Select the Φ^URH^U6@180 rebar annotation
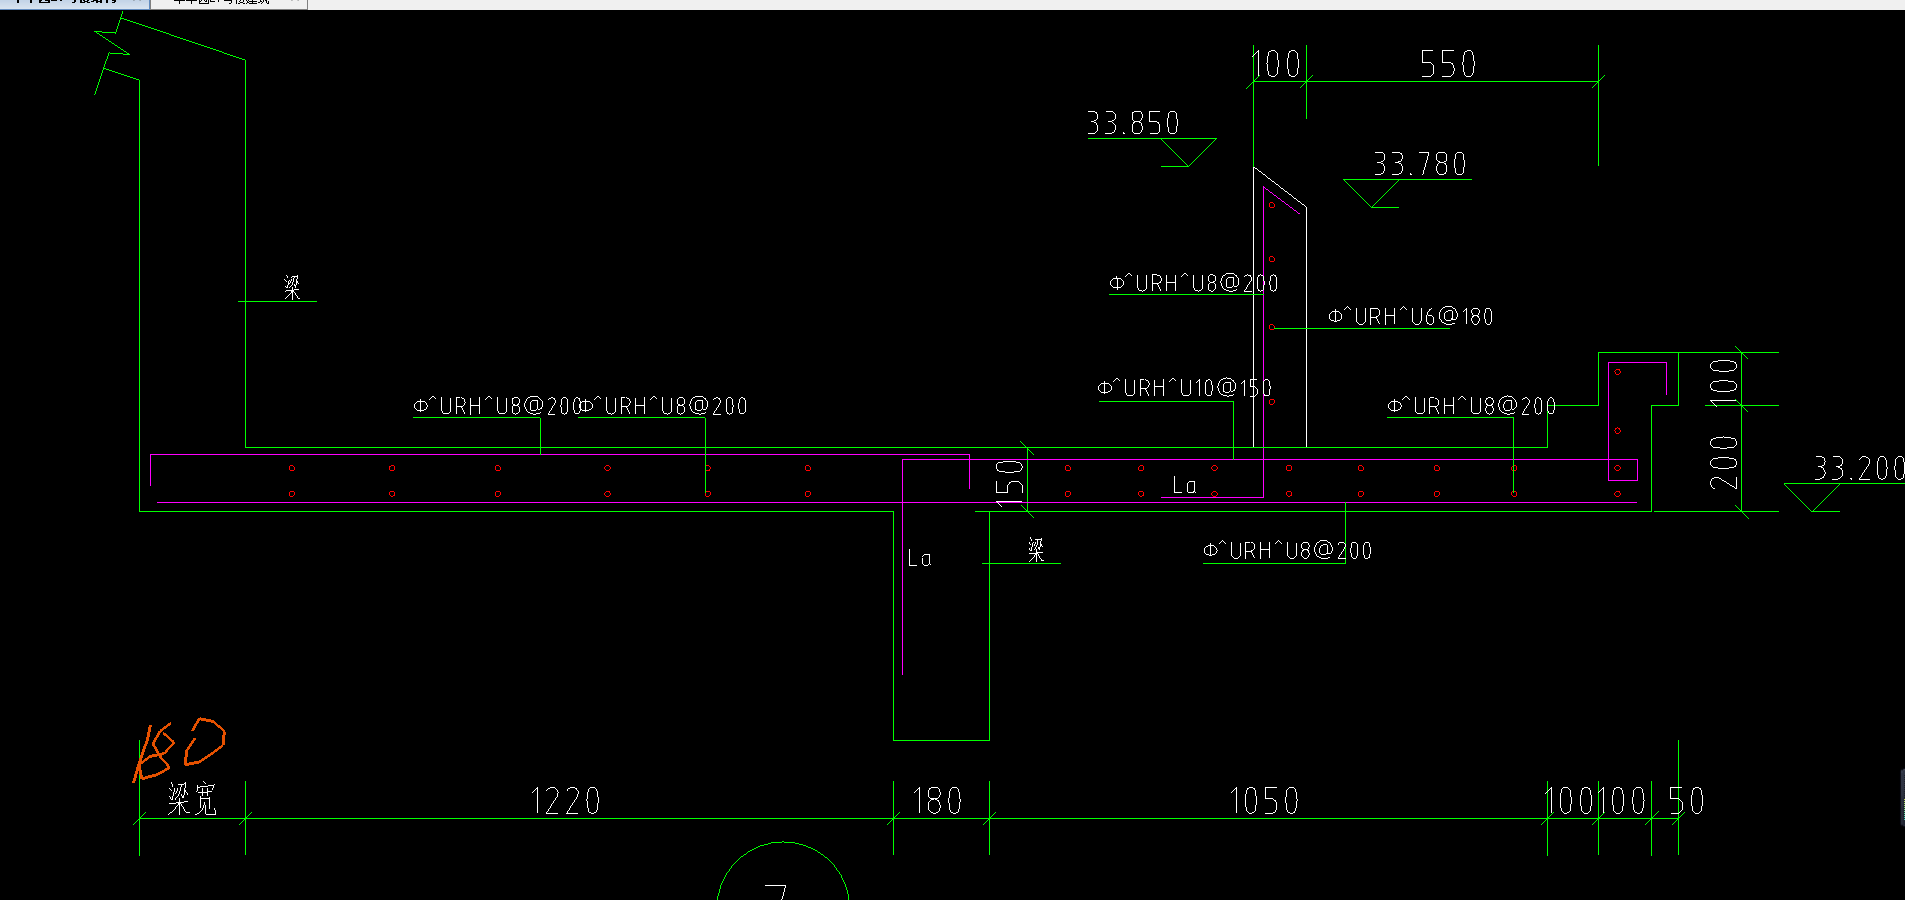The height and width of the screenshot is (900, 1905). [x=1410, y=317]
